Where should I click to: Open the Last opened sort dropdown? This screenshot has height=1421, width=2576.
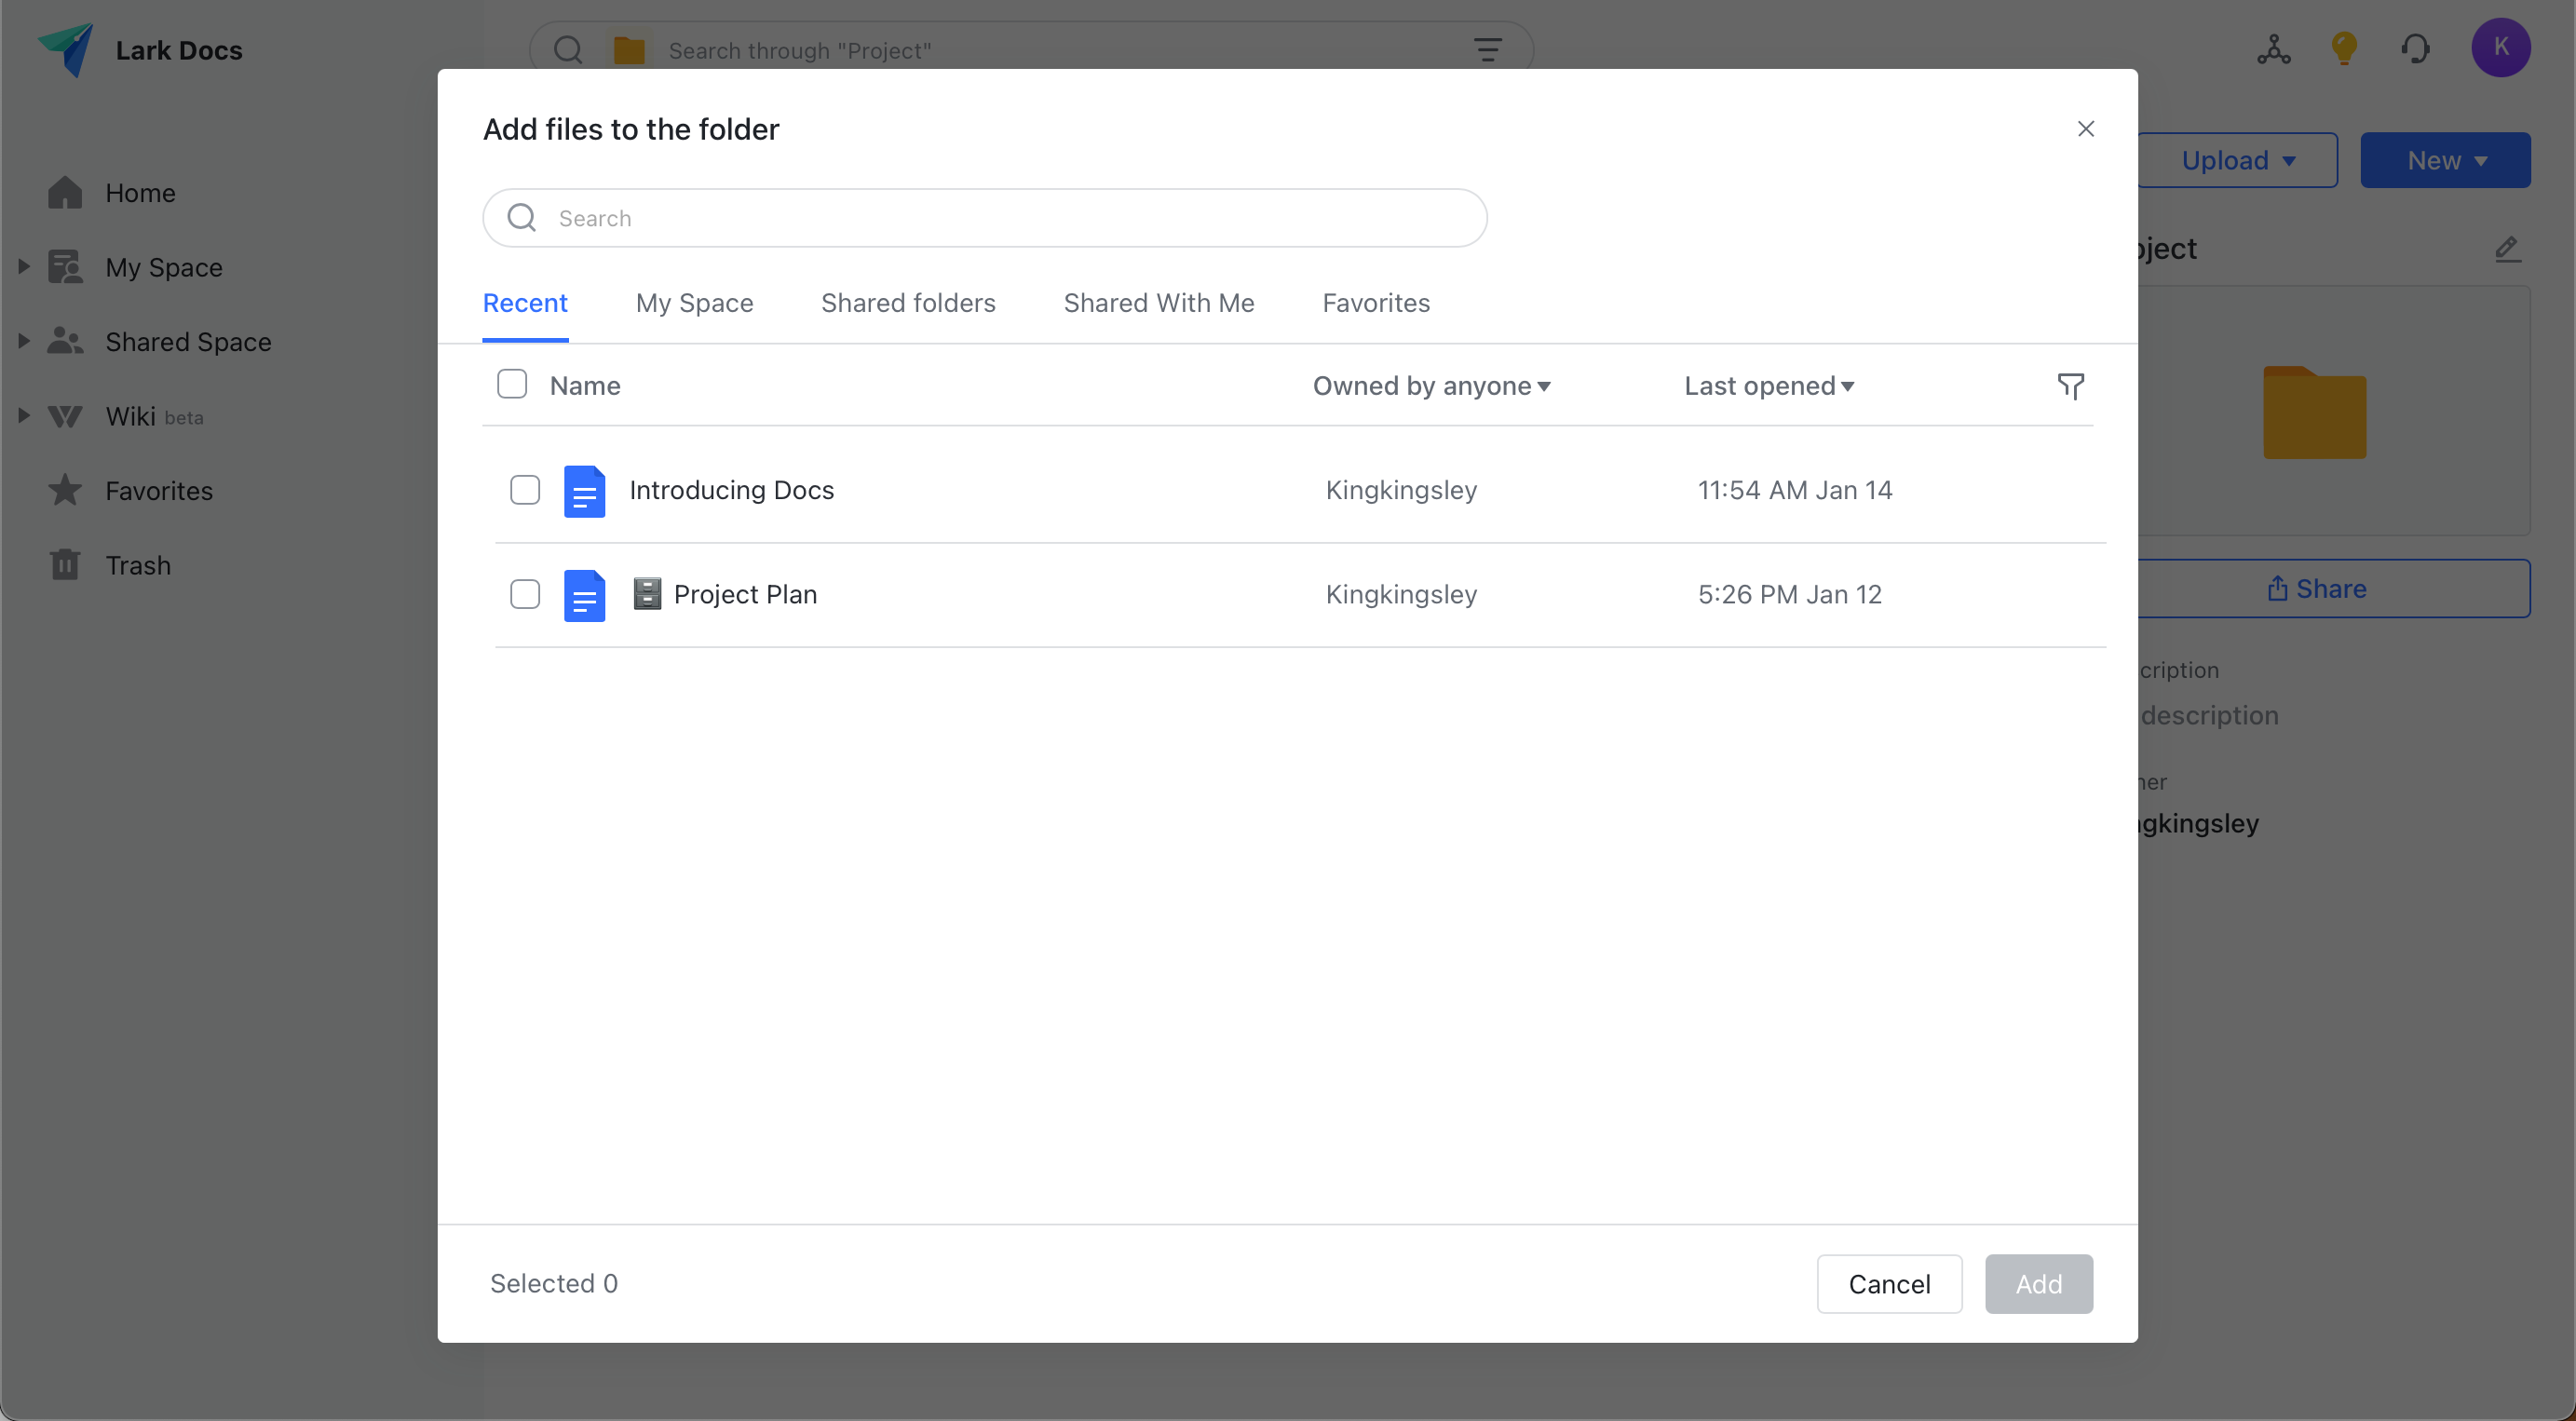tap(1768, 386)
